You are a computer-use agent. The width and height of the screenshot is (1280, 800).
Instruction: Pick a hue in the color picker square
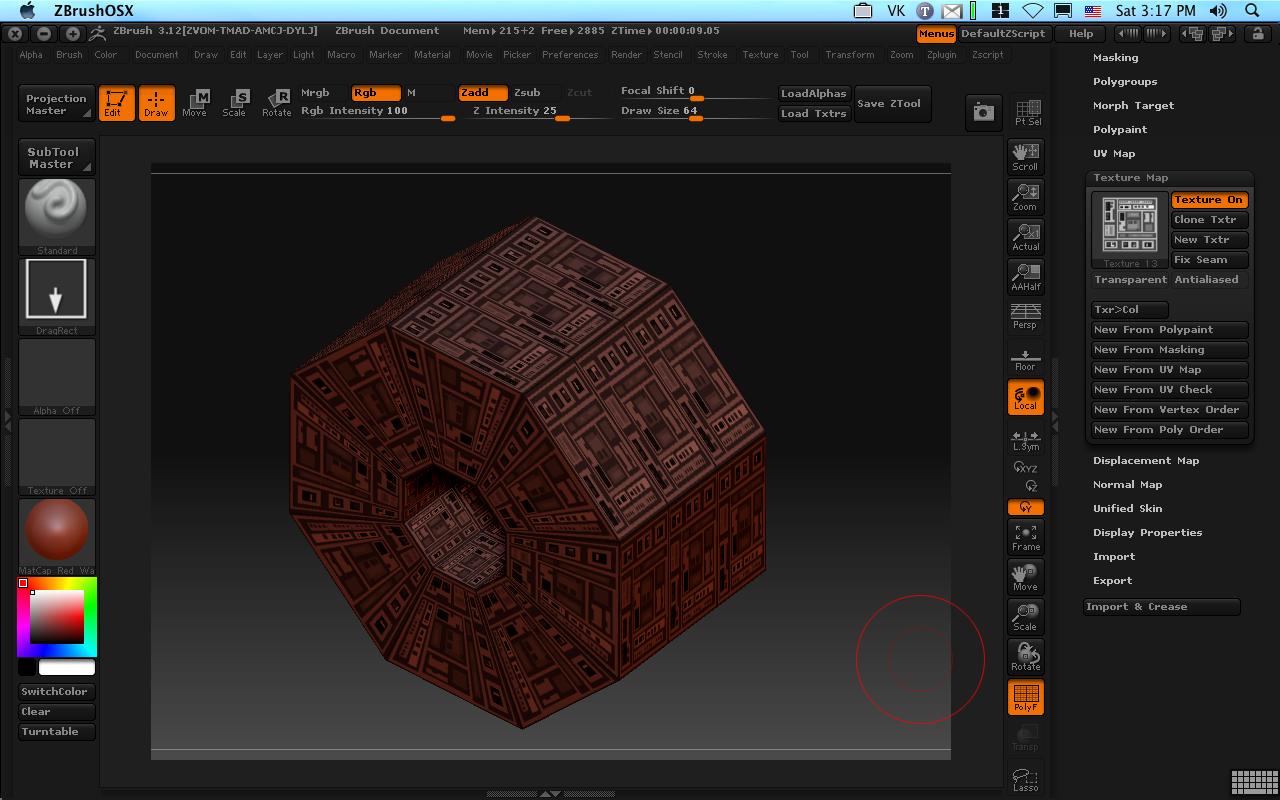point(57,618)
